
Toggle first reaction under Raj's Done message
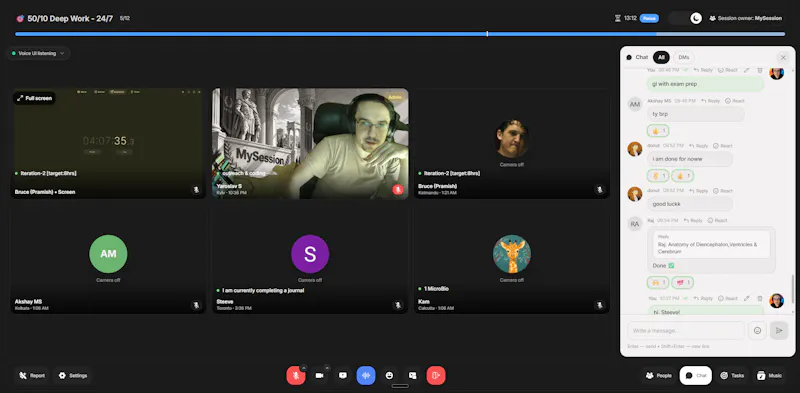tap(658, 282)
